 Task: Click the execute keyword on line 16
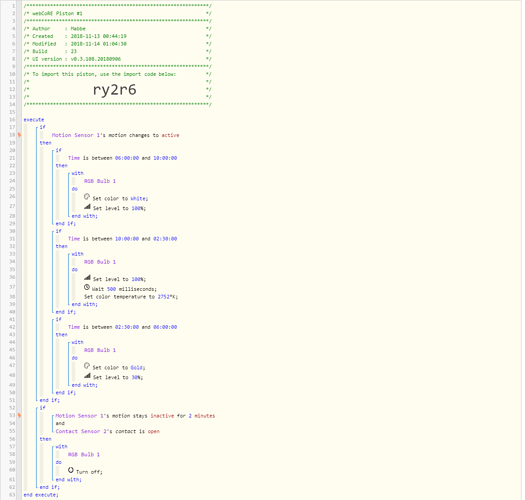pos(34,120)
